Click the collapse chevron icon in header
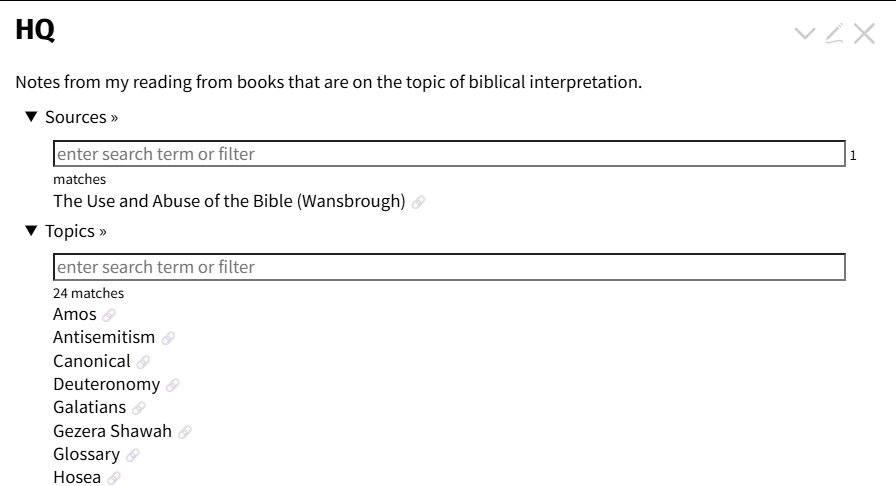896x486 pixels. click(x=805, y=34)
